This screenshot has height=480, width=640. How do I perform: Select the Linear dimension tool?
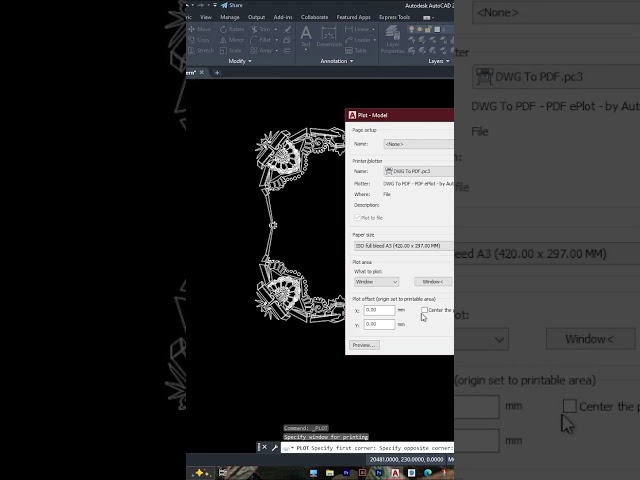click(357, 29)
